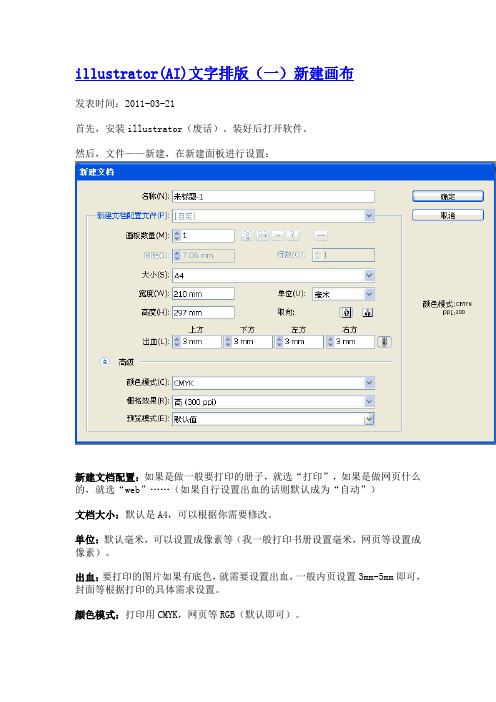Select the grid by column artboard arrangement icon
496x702 pixels.
(x=263, y=235)
